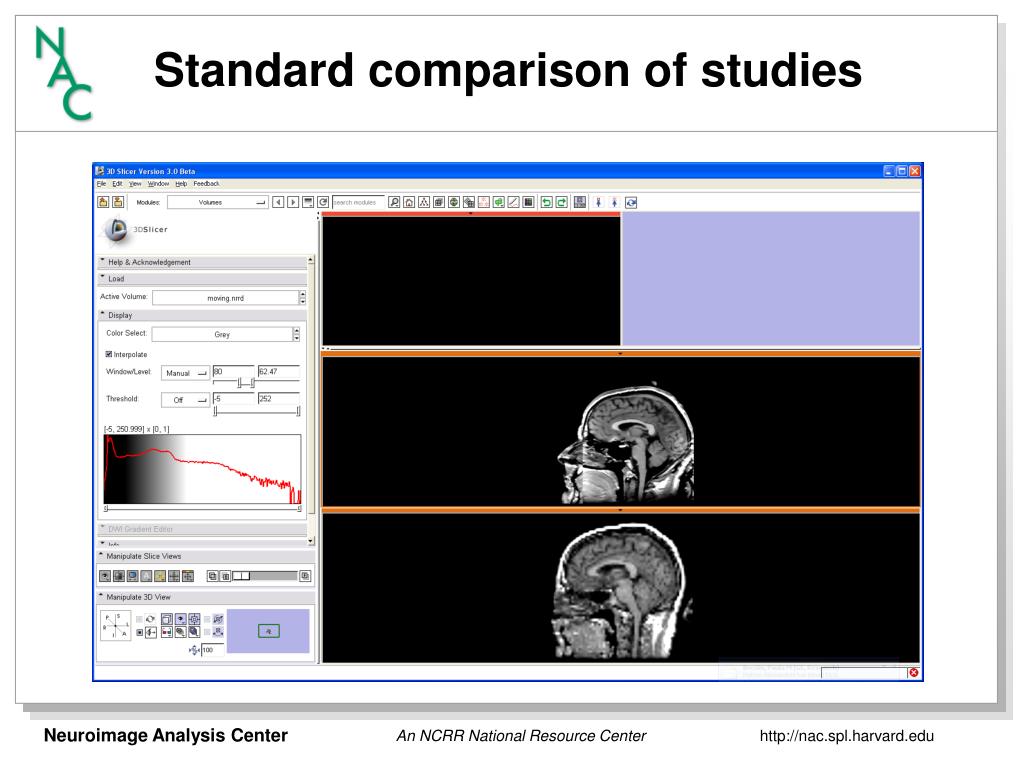Click the red error log icon
The height and width of the screenshot is (767, 1023).
coord(913,672)
